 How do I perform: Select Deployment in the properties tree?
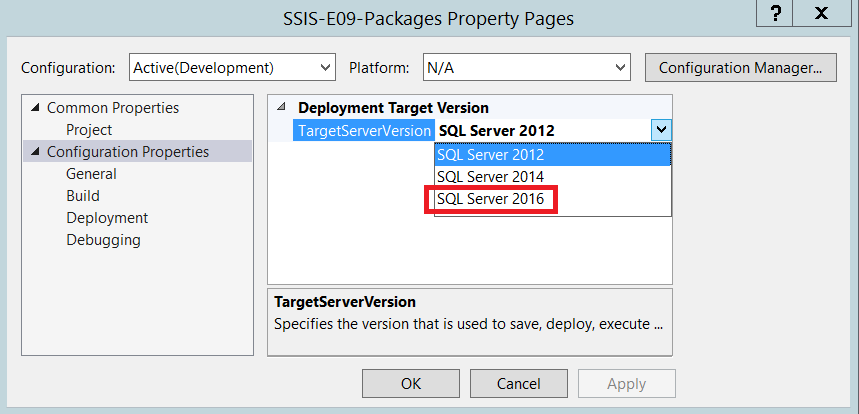pyautogui.click(x=107, y=217)
